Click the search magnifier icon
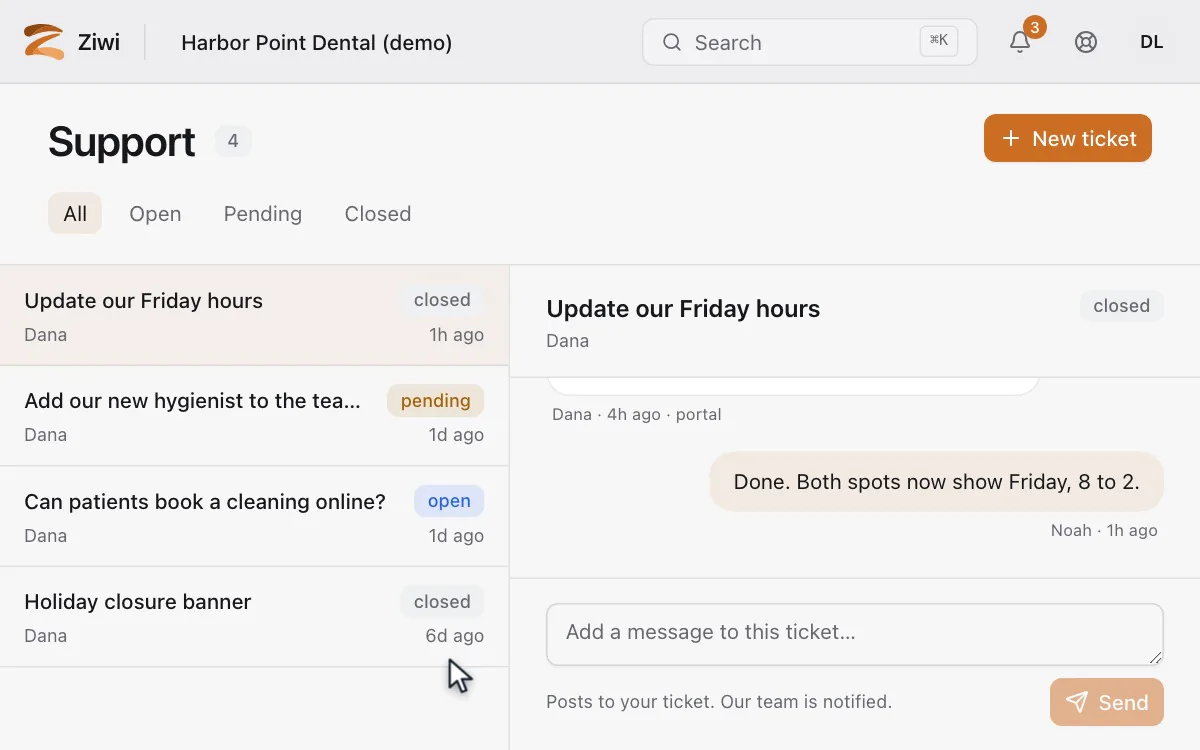 [672, 42]
